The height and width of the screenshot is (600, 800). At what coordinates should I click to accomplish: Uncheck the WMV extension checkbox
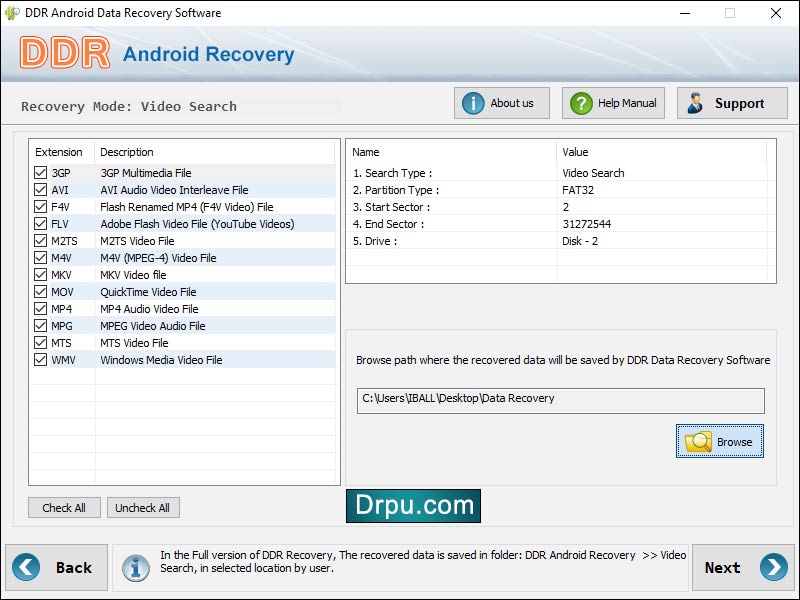pyautogui.click(x=40, y=360)
